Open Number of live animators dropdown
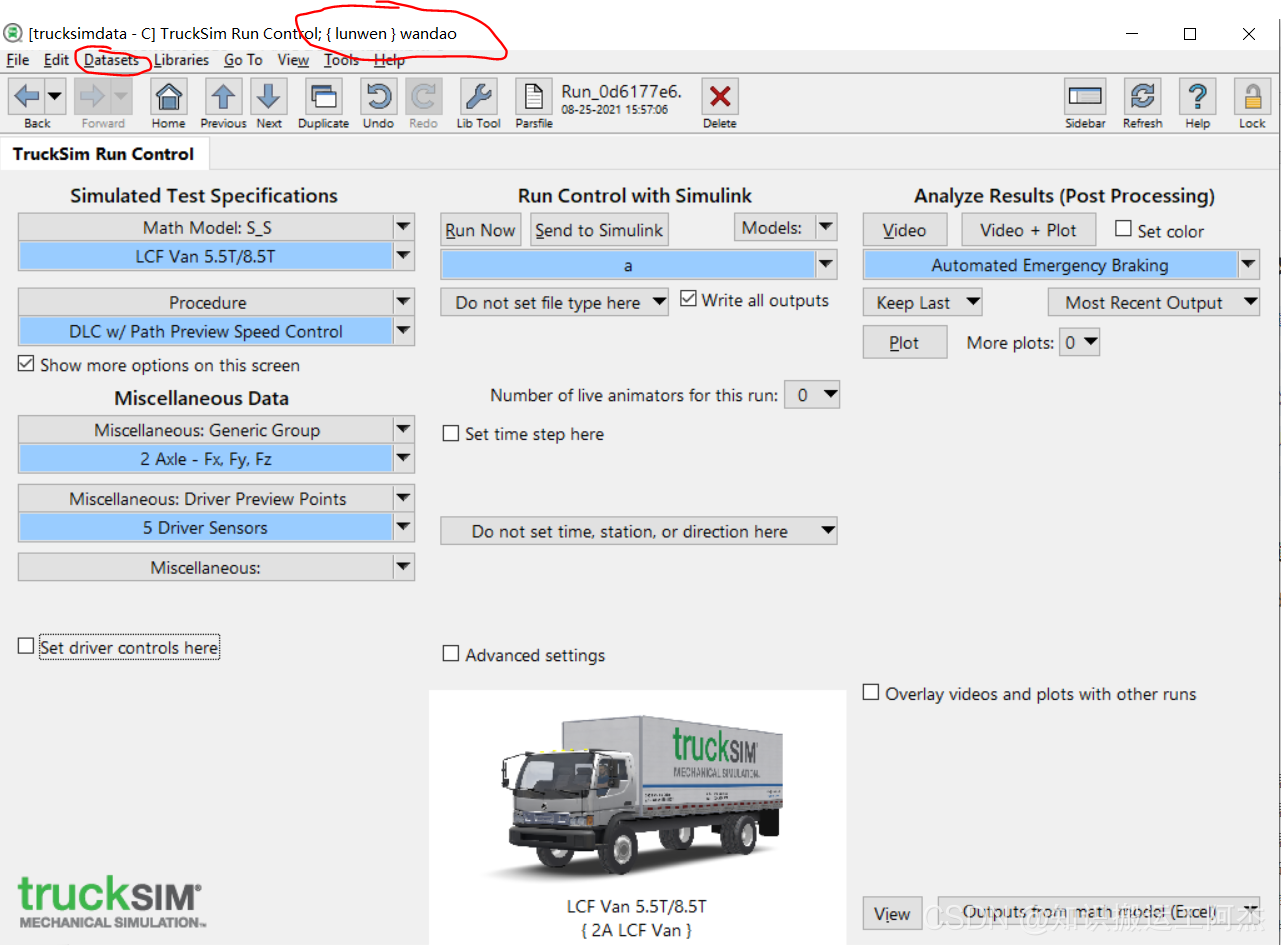 point(812,395)
